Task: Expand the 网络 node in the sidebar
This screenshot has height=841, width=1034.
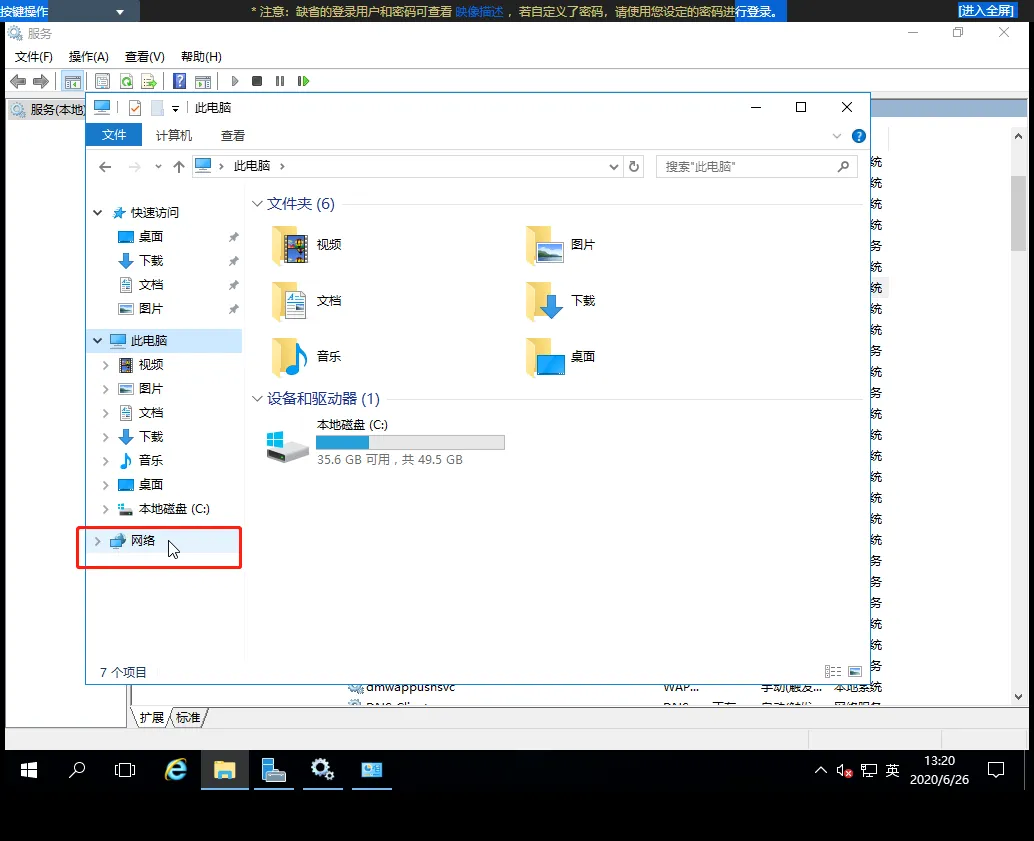Action: (96, 540)
